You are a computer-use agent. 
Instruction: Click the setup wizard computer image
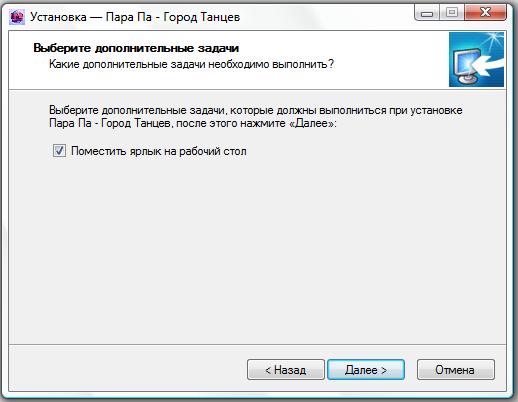coord(476,59)
